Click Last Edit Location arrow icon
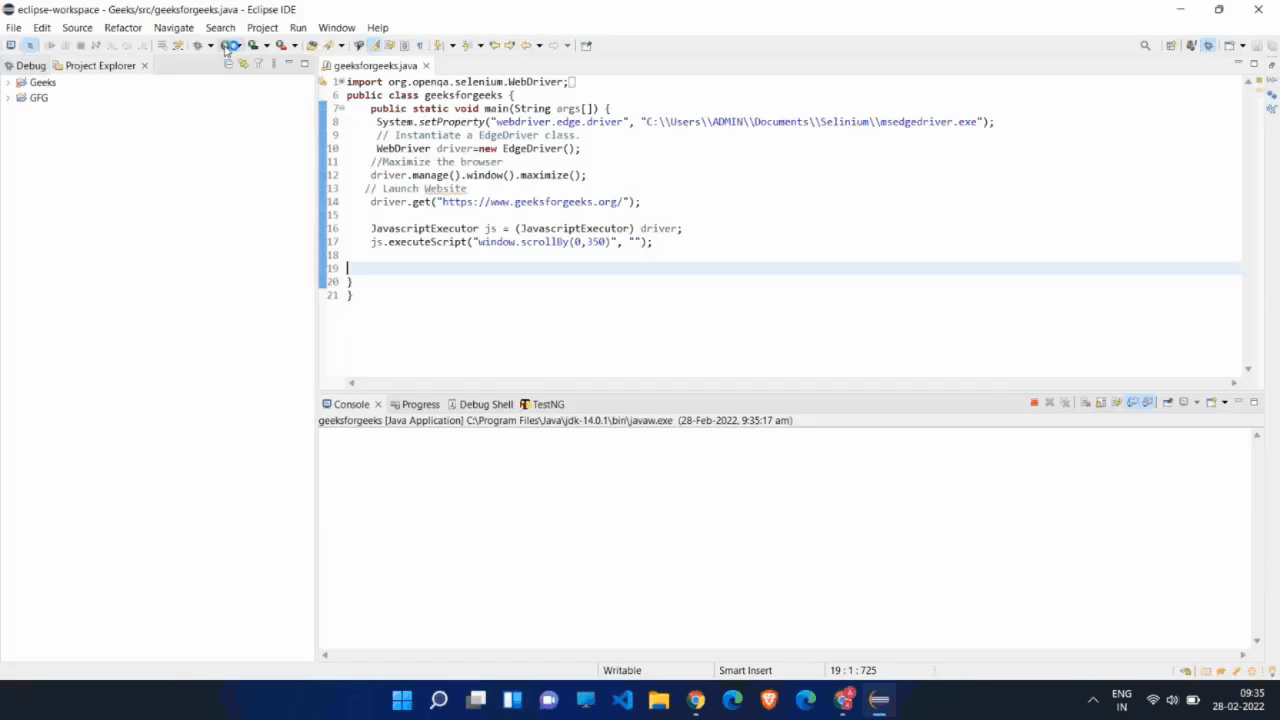Viewport: 1280px width, 720px height. point(494,45)
